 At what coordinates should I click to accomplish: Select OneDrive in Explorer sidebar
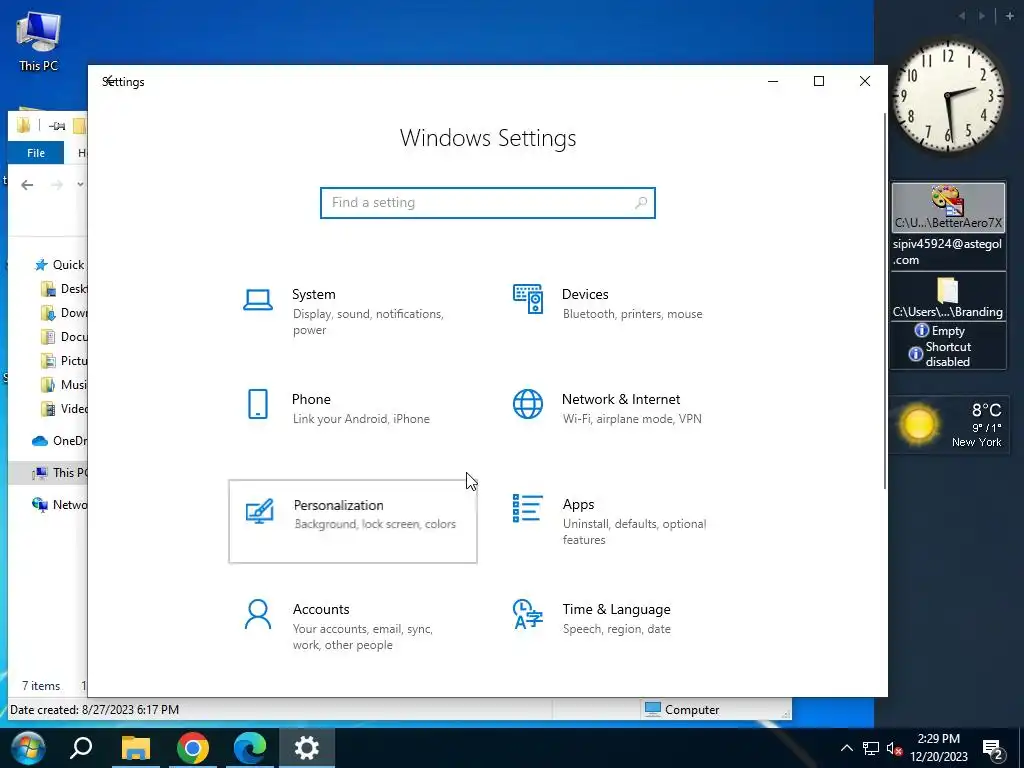tap(59, 441)
